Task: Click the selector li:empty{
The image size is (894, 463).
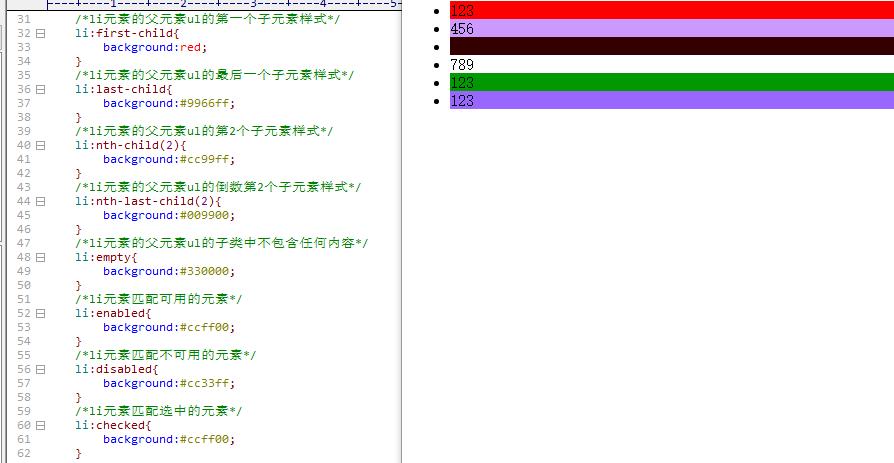Action: (x=107, y=257)
